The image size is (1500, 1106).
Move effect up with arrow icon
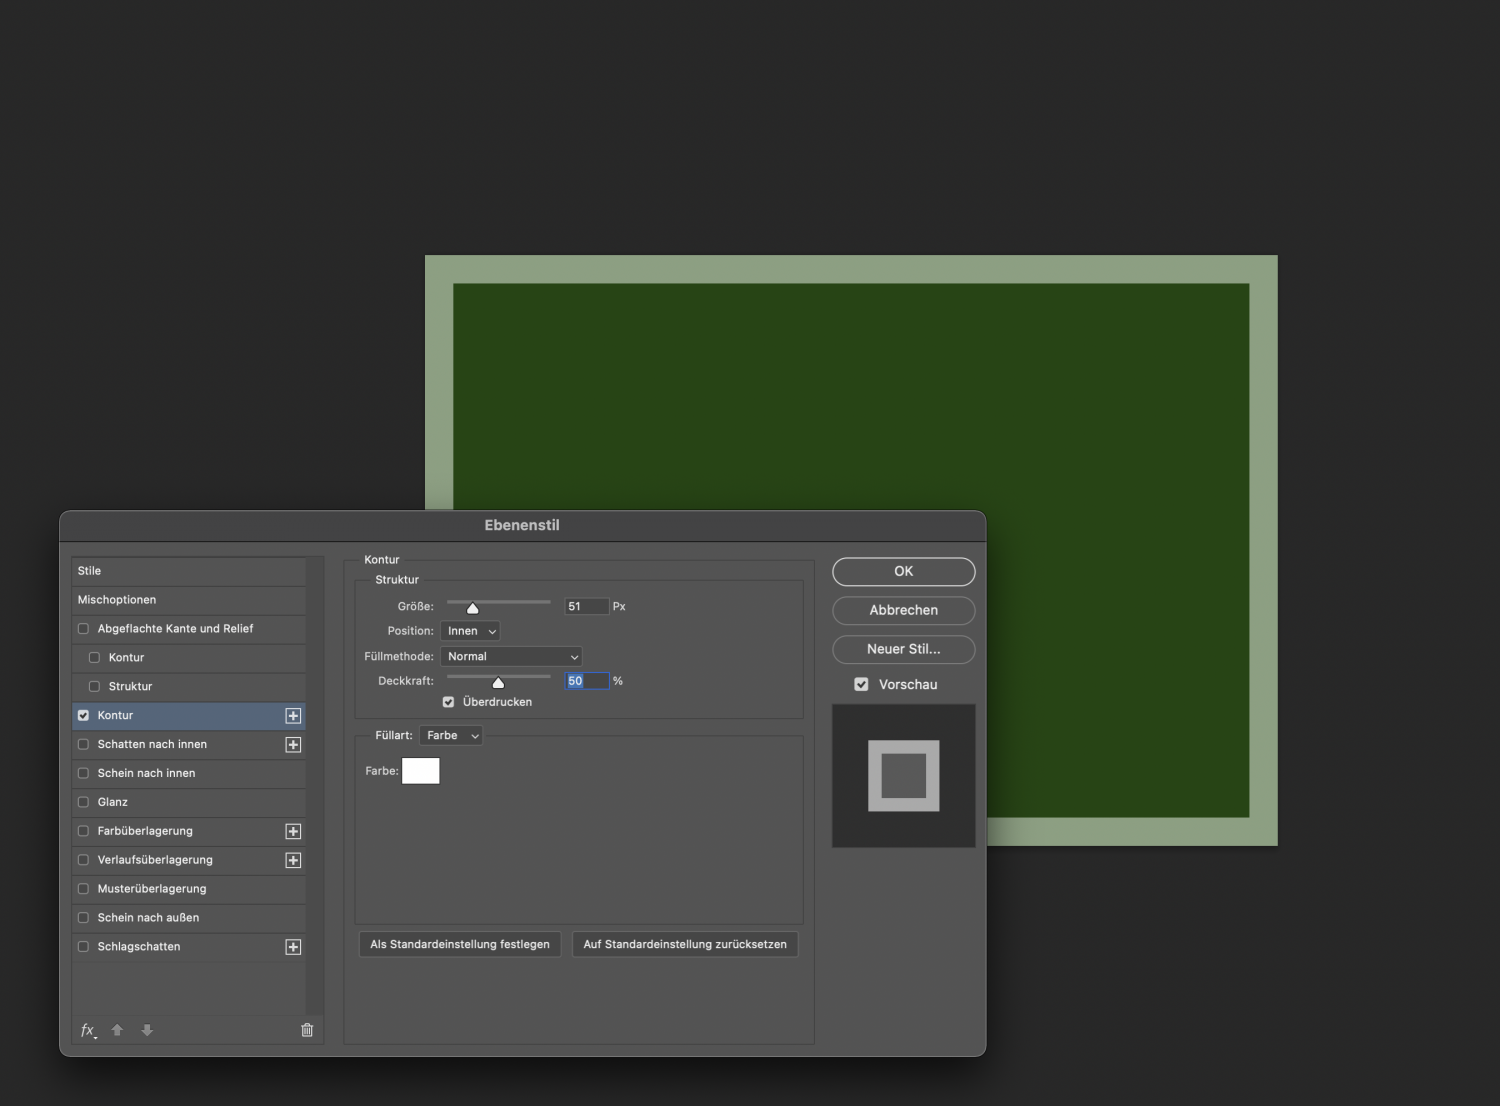(x=117, y=1030)
